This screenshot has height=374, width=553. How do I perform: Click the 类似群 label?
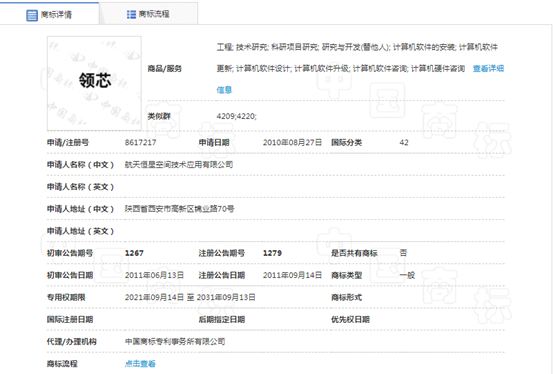tap(159, 116)
